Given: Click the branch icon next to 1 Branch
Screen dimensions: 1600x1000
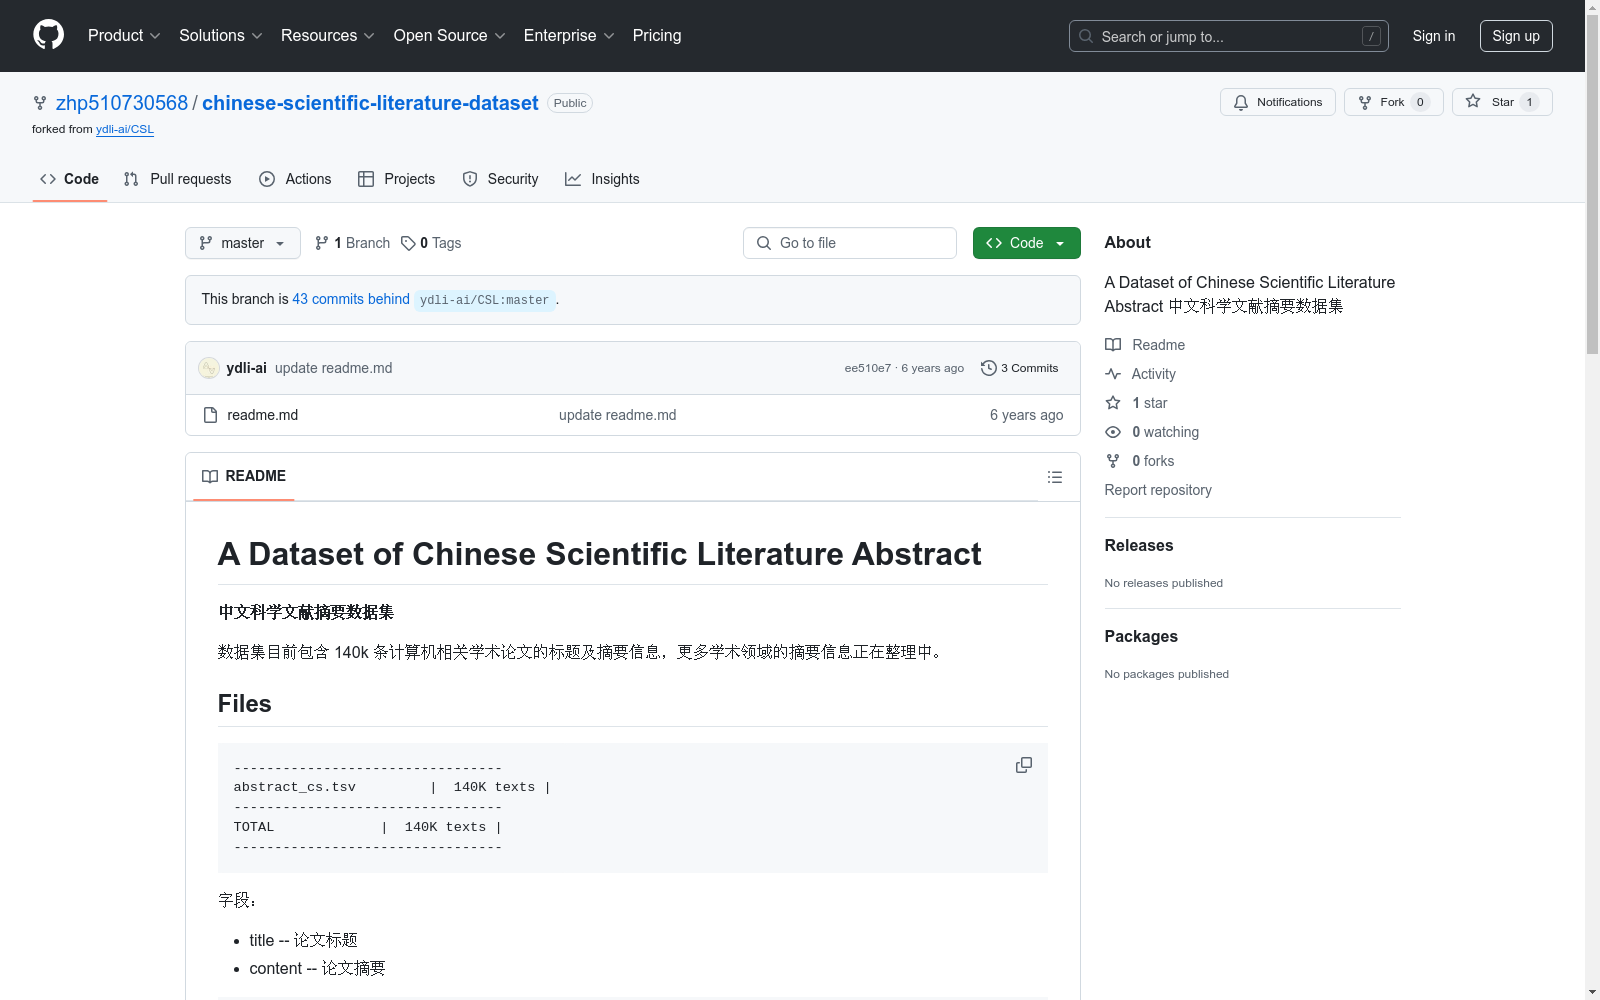Looking at the screenshot, I should [x=322, y=243].
